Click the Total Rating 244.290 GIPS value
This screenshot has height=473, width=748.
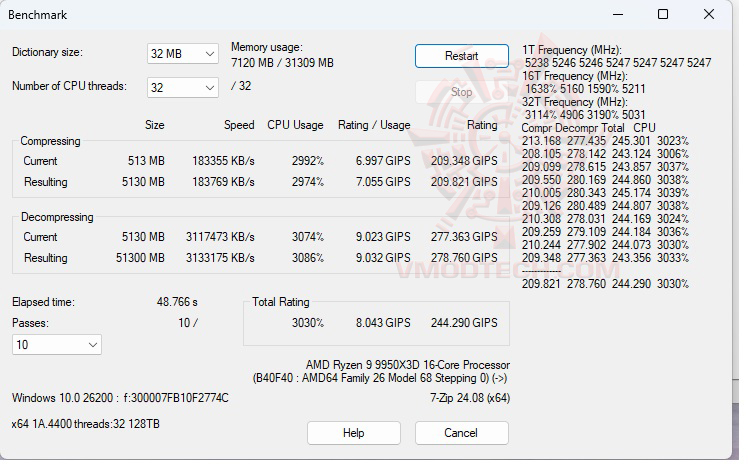[464, 323]
